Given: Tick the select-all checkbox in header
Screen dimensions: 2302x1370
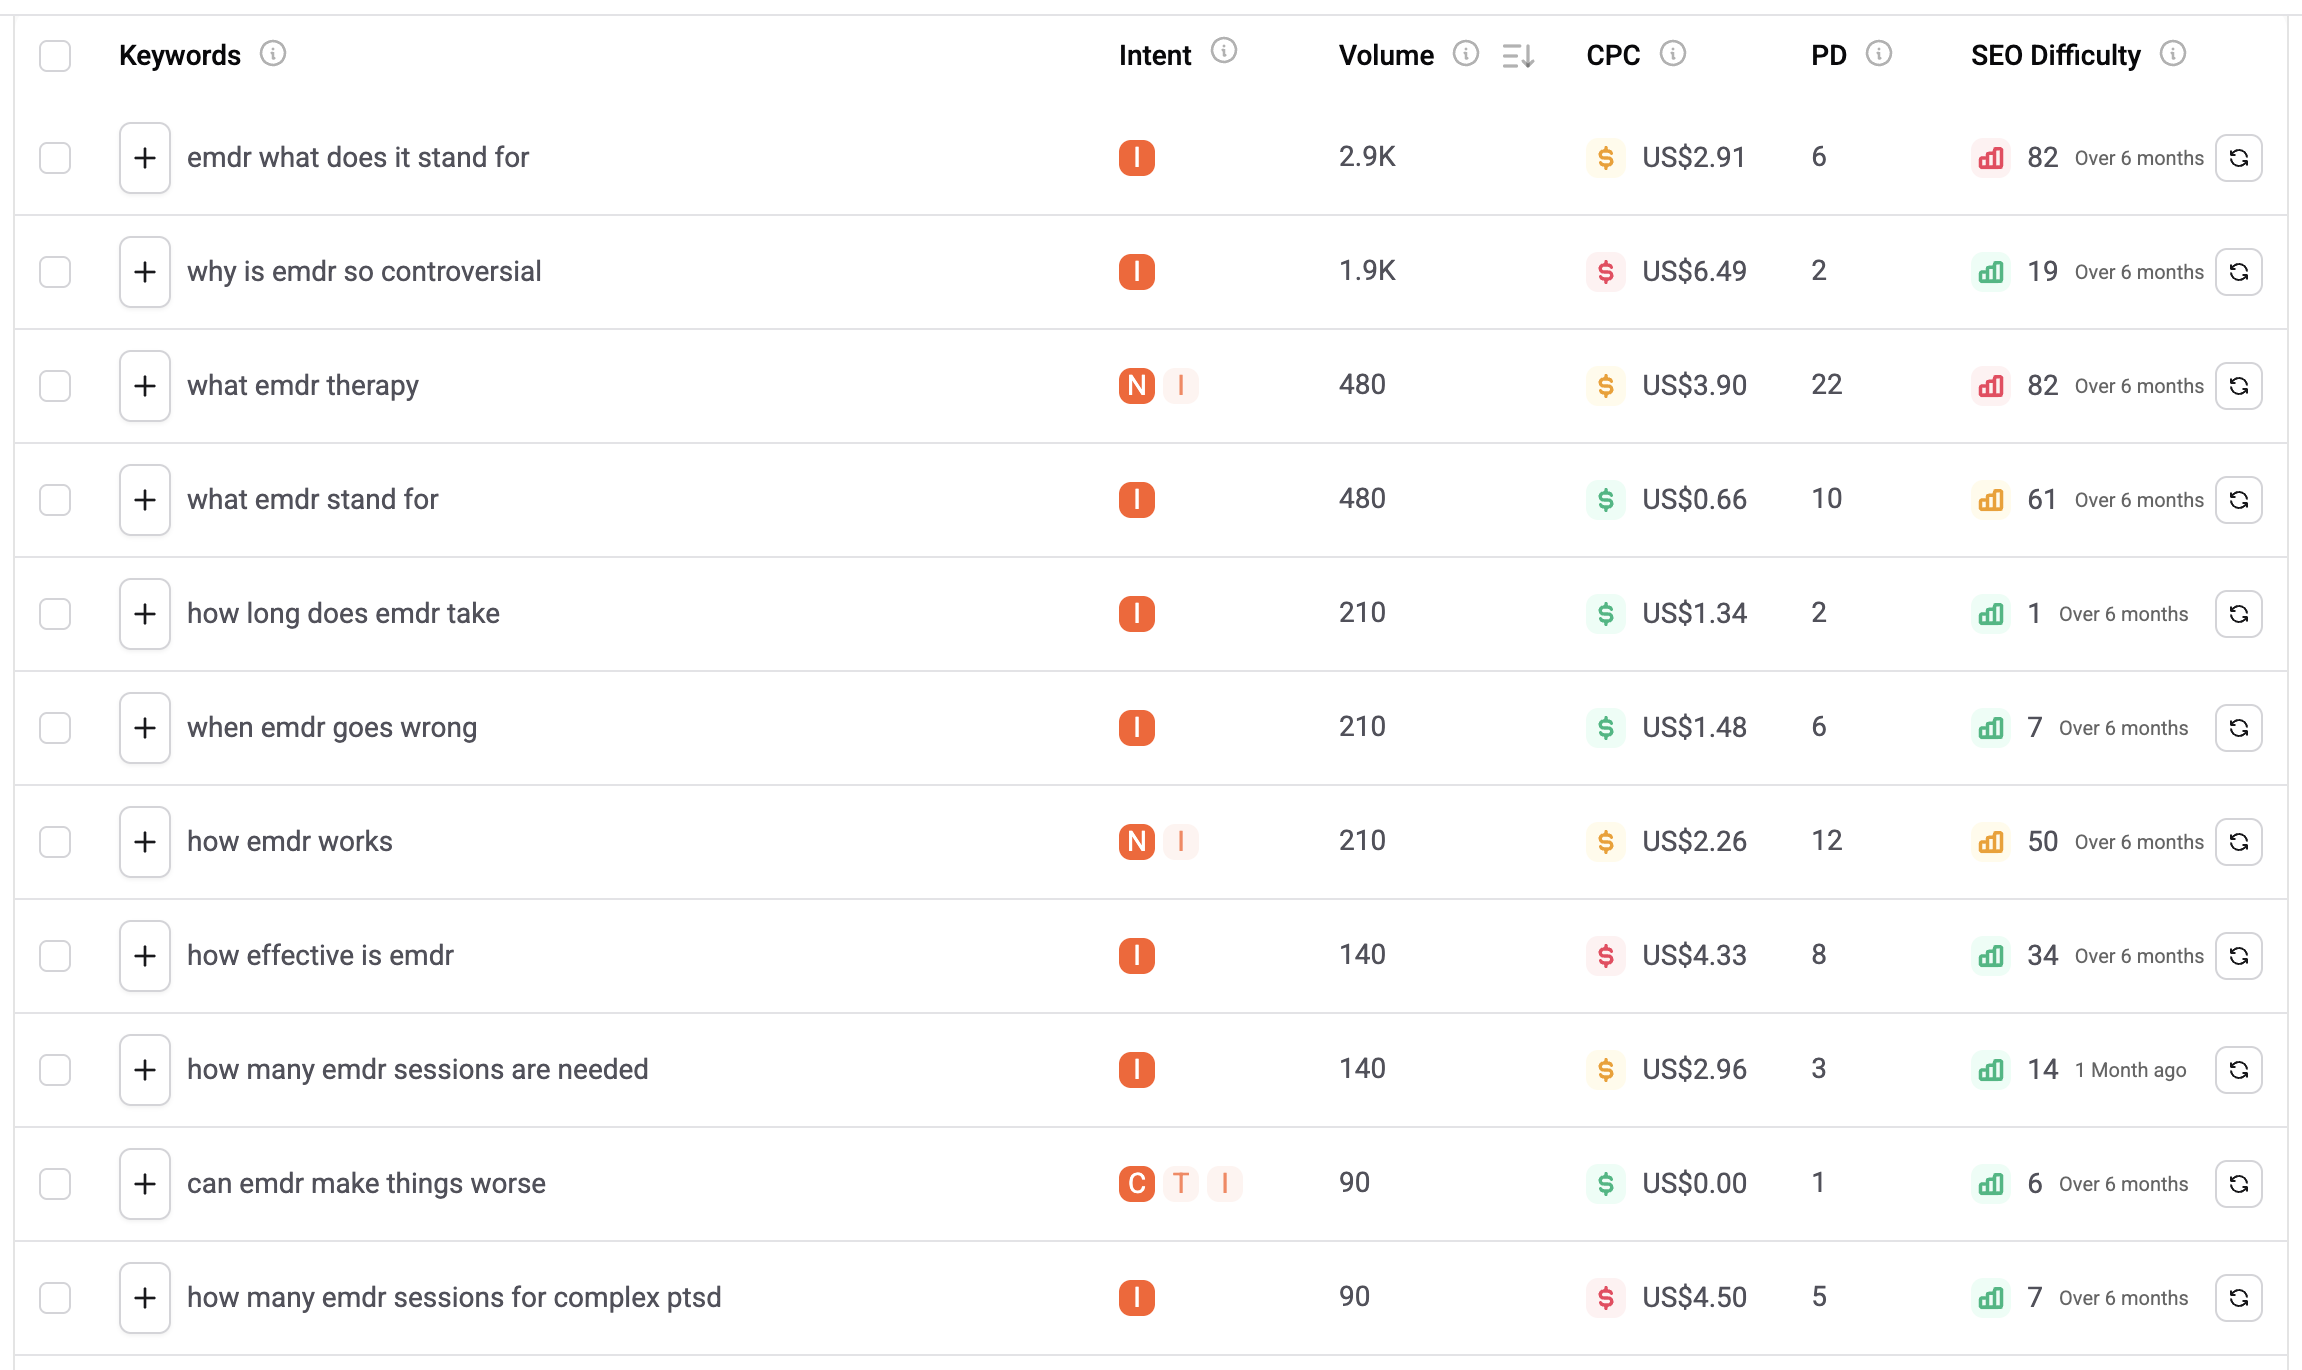Looking at the screenshot, I should (55, 56).
